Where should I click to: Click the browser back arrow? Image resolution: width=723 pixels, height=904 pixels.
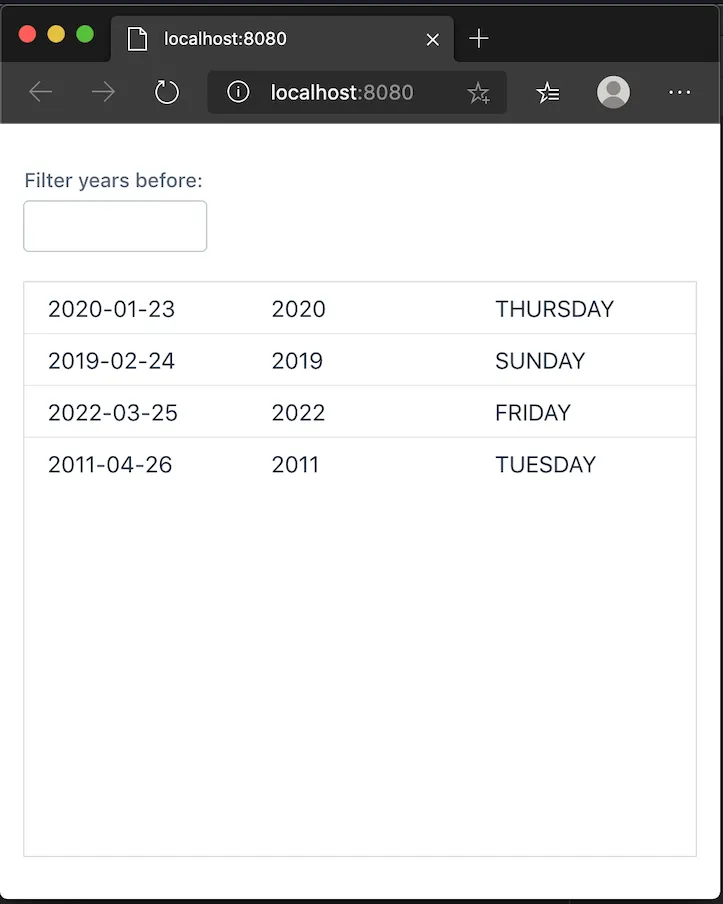tap(40, 93)
